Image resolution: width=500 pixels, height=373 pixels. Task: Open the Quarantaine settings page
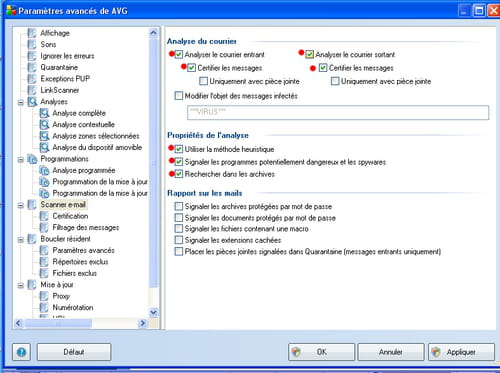59,67
